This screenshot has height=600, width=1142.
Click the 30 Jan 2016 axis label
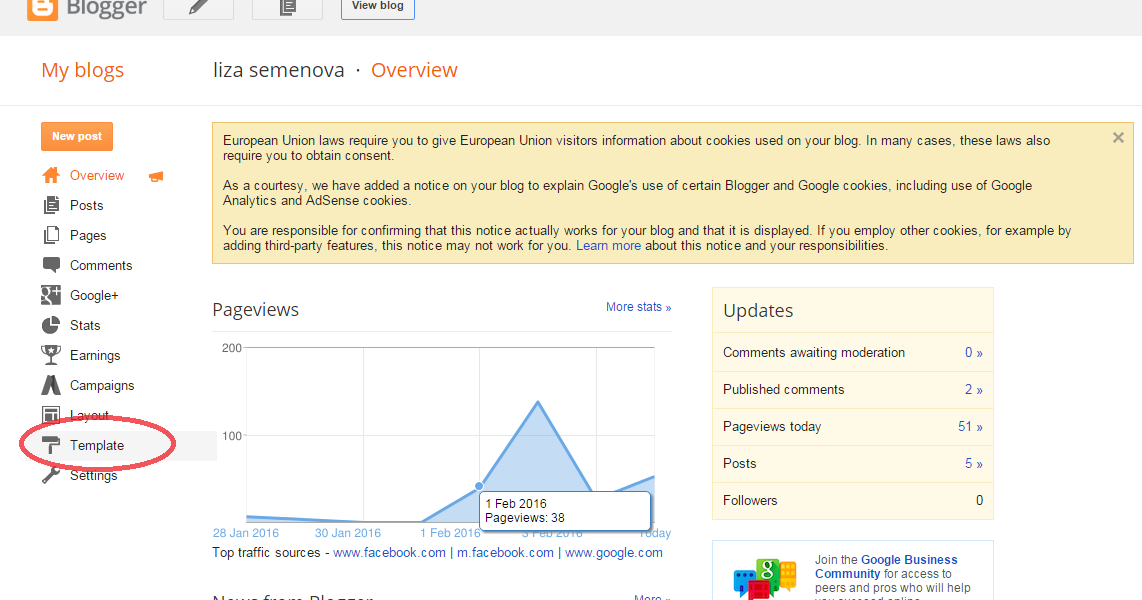(x=347, y=533)
